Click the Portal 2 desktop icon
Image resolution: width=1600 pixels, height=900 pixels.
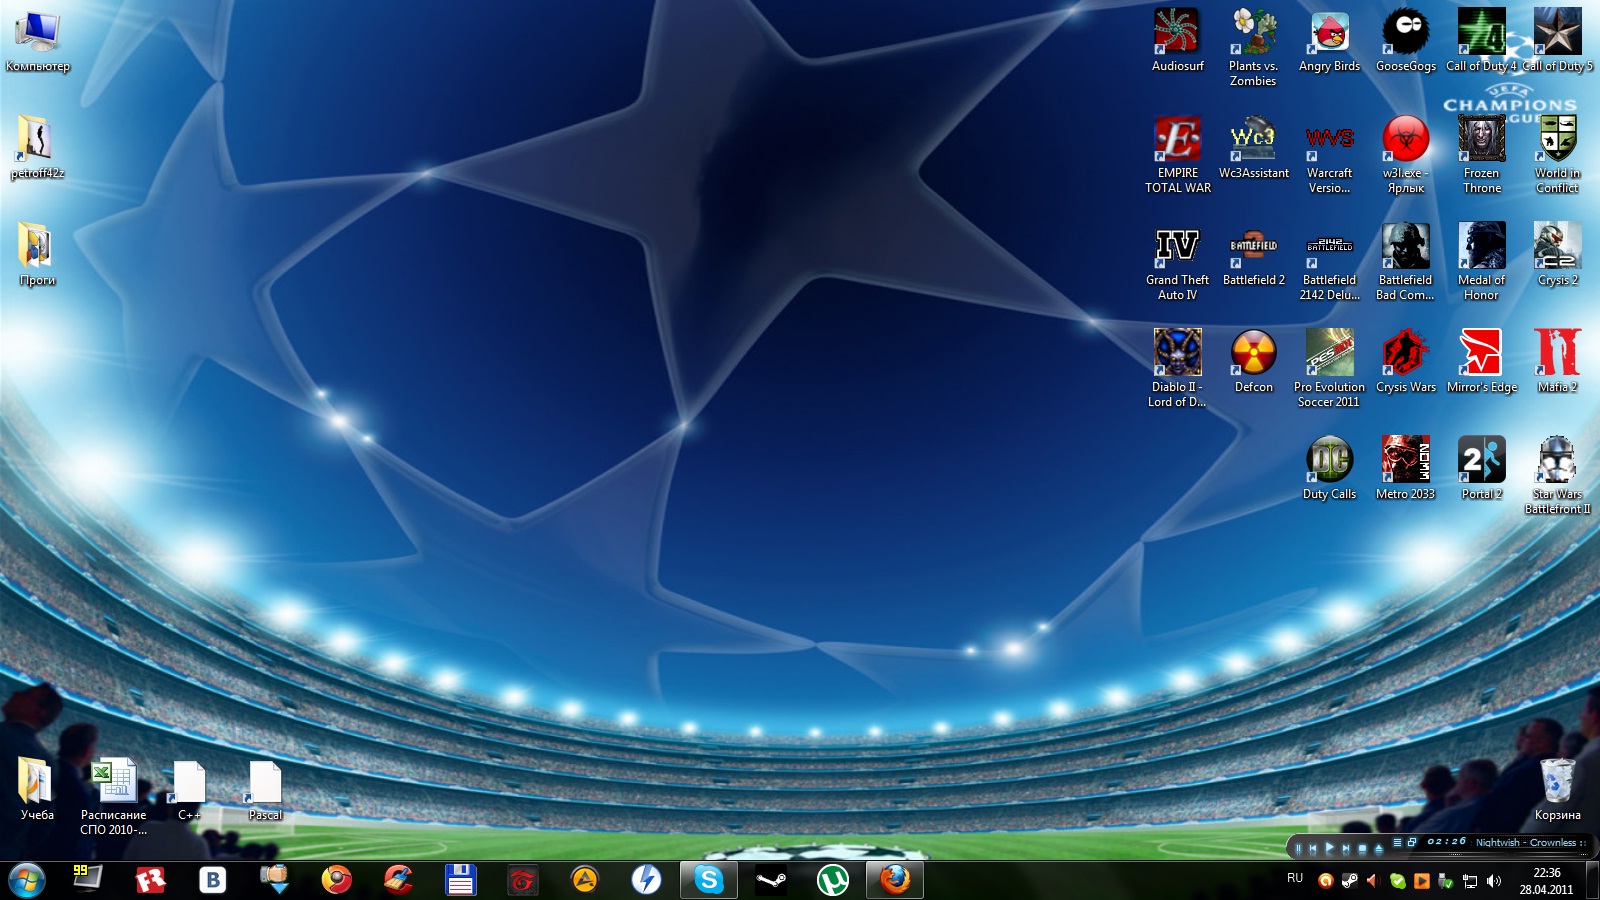click(1482, 468)
